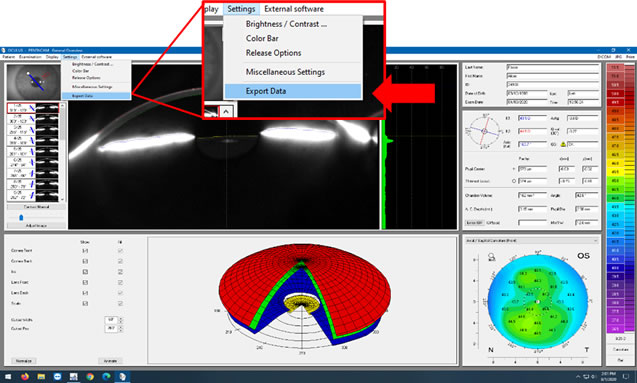Click the Animate button

pos(110,361)
